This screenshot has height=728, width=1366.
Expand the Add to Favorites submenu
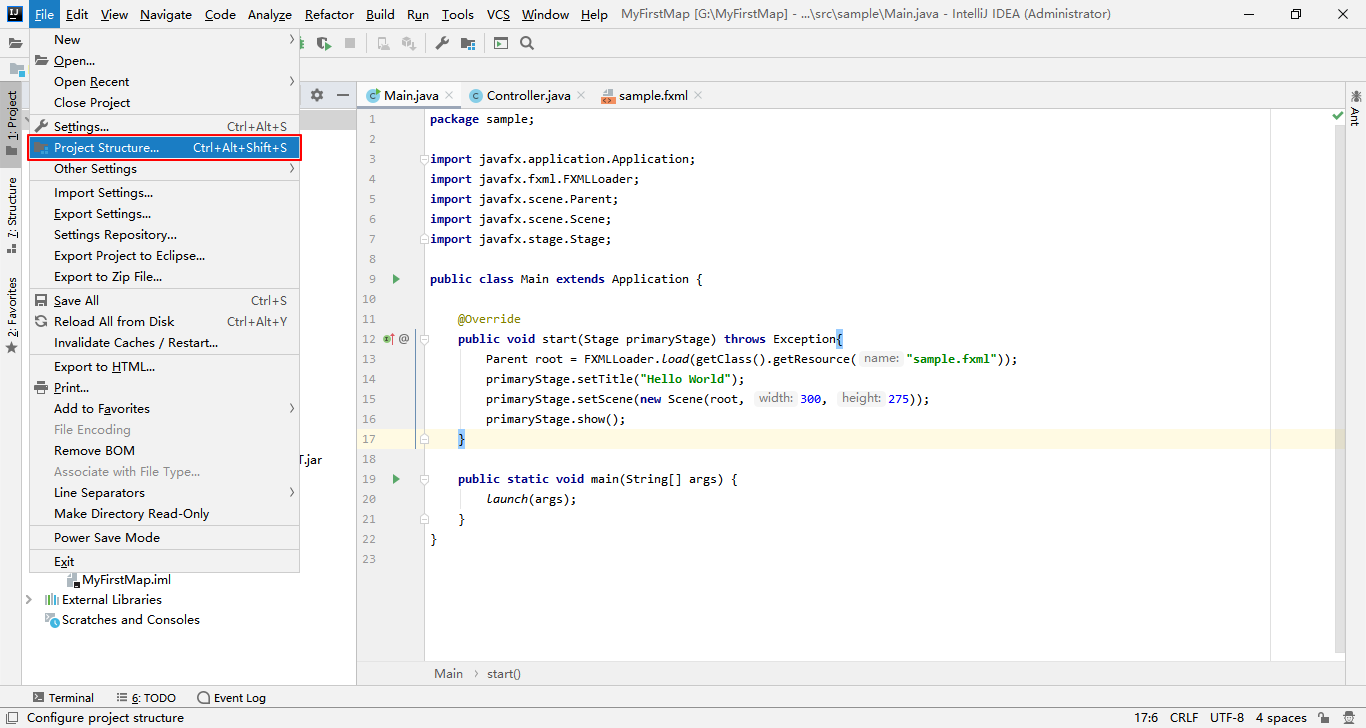tap(164, 408)
